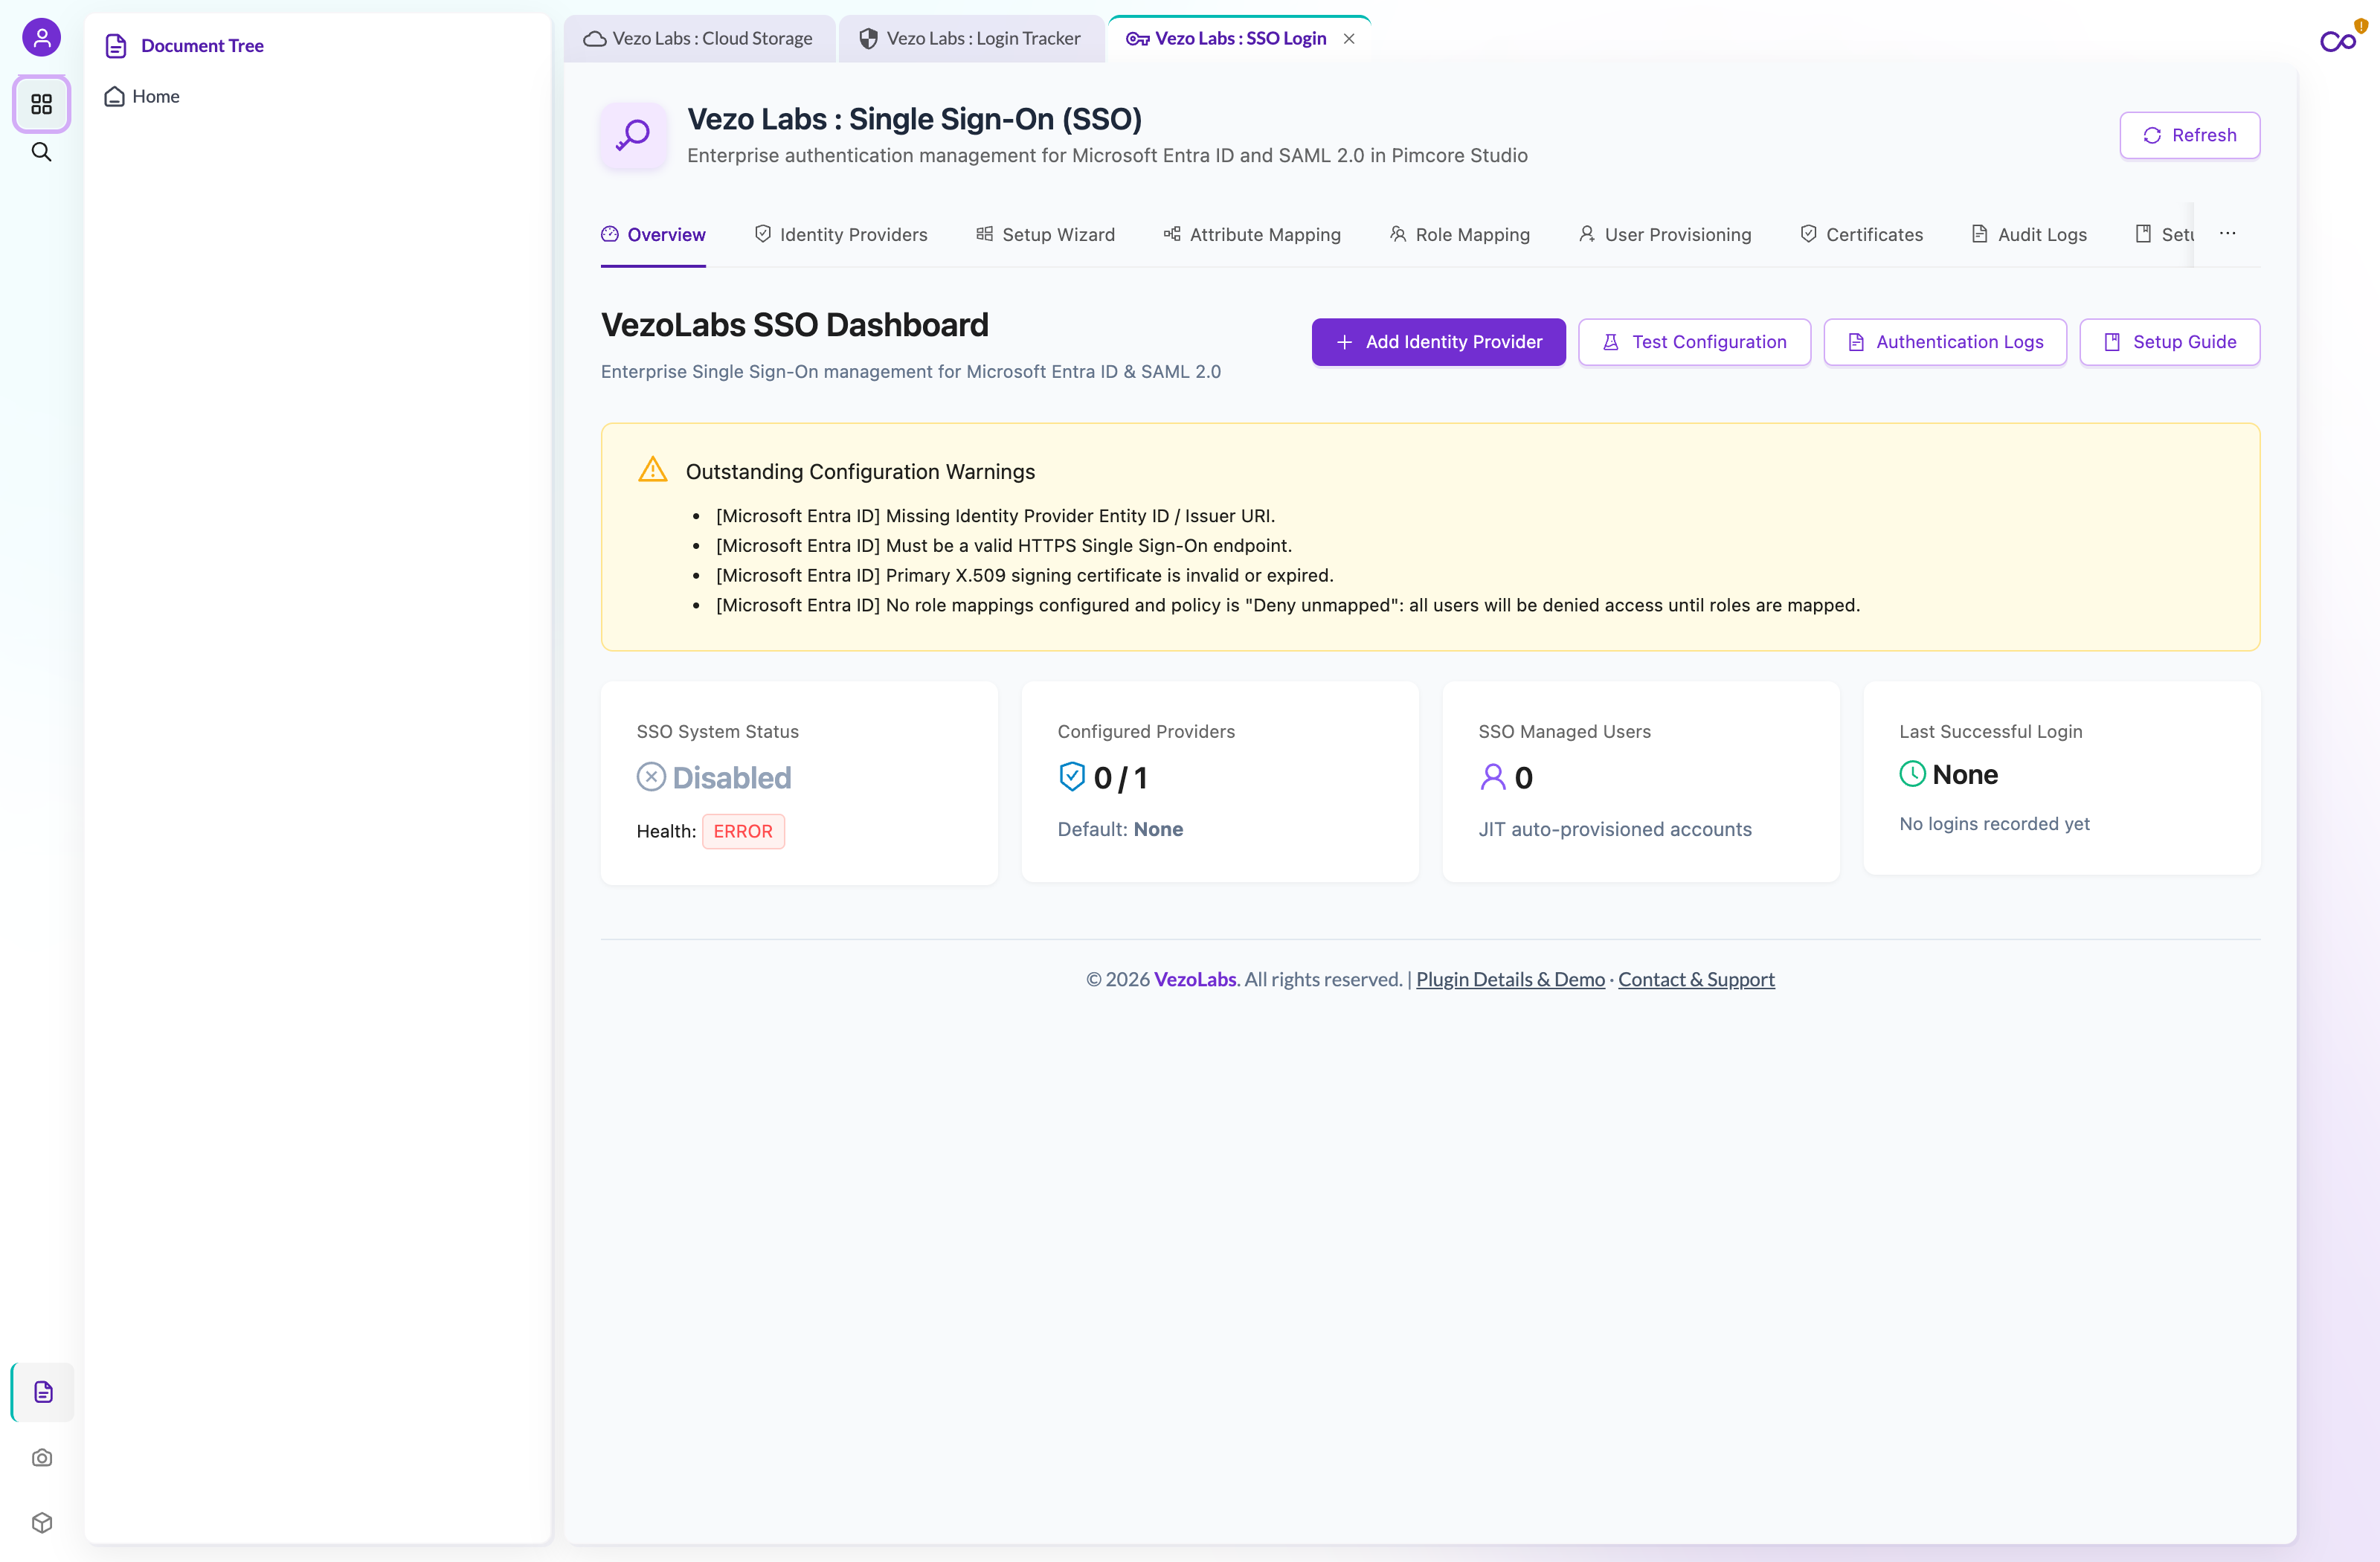
Task: Open the Role Mapping tab
Action: coord(1460,234)
